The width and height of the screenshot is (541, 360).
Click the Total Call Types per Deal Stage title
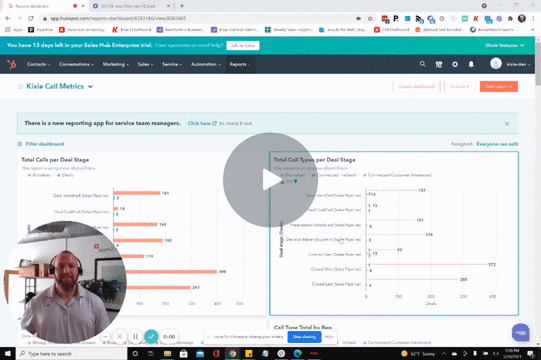coord(314,160)
